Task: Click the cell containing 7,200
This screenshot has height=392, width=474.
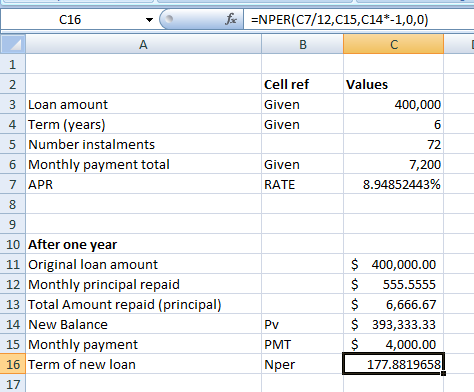Action: click(394, 164)
